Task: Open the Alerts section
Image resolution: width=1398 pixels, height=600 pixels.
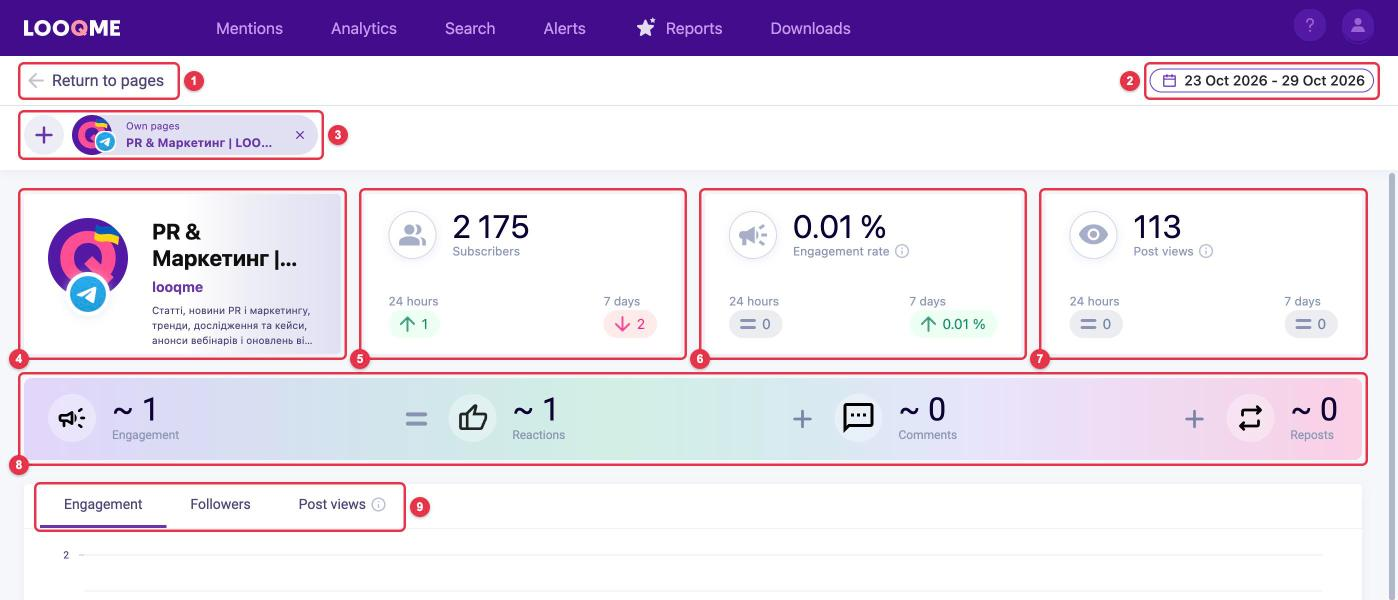Action: point(565,28)
